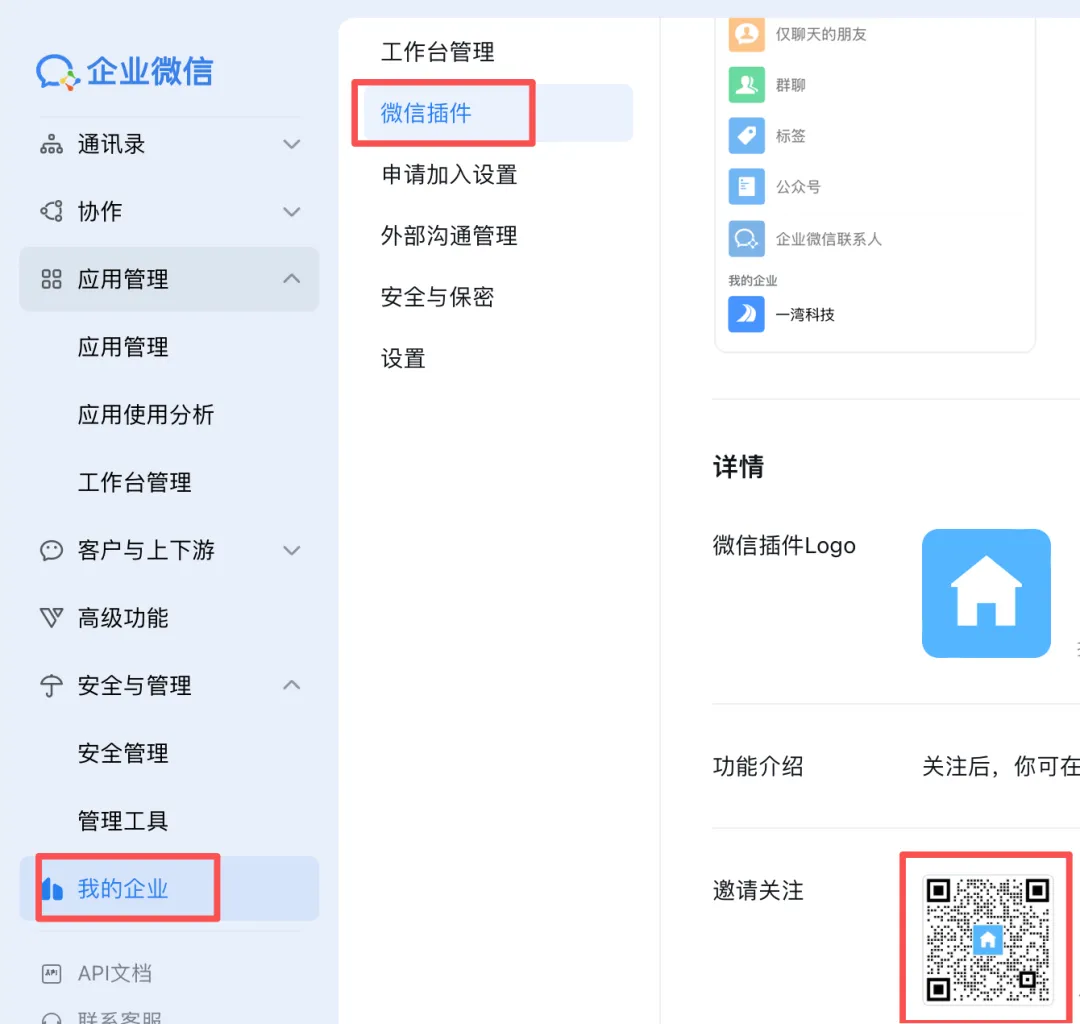This screenshot has height=1024, width=1080.
Task: Select the 申请加入设置 tab
Action: click(450, 174)
